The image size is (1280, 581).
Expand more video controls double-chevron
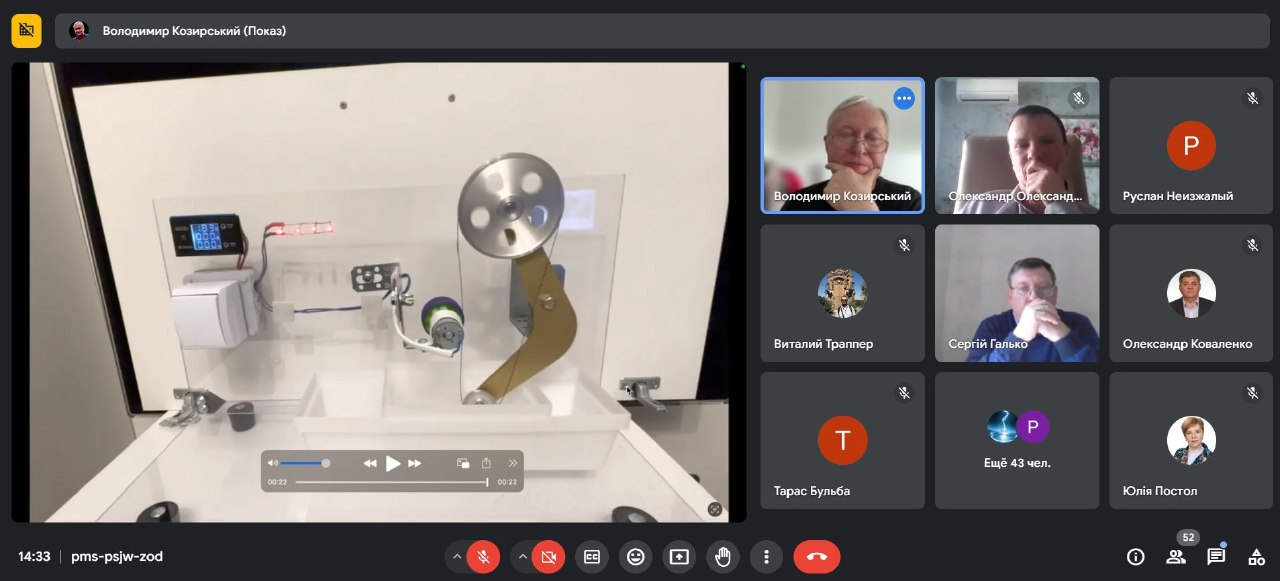tap(513, 463)
